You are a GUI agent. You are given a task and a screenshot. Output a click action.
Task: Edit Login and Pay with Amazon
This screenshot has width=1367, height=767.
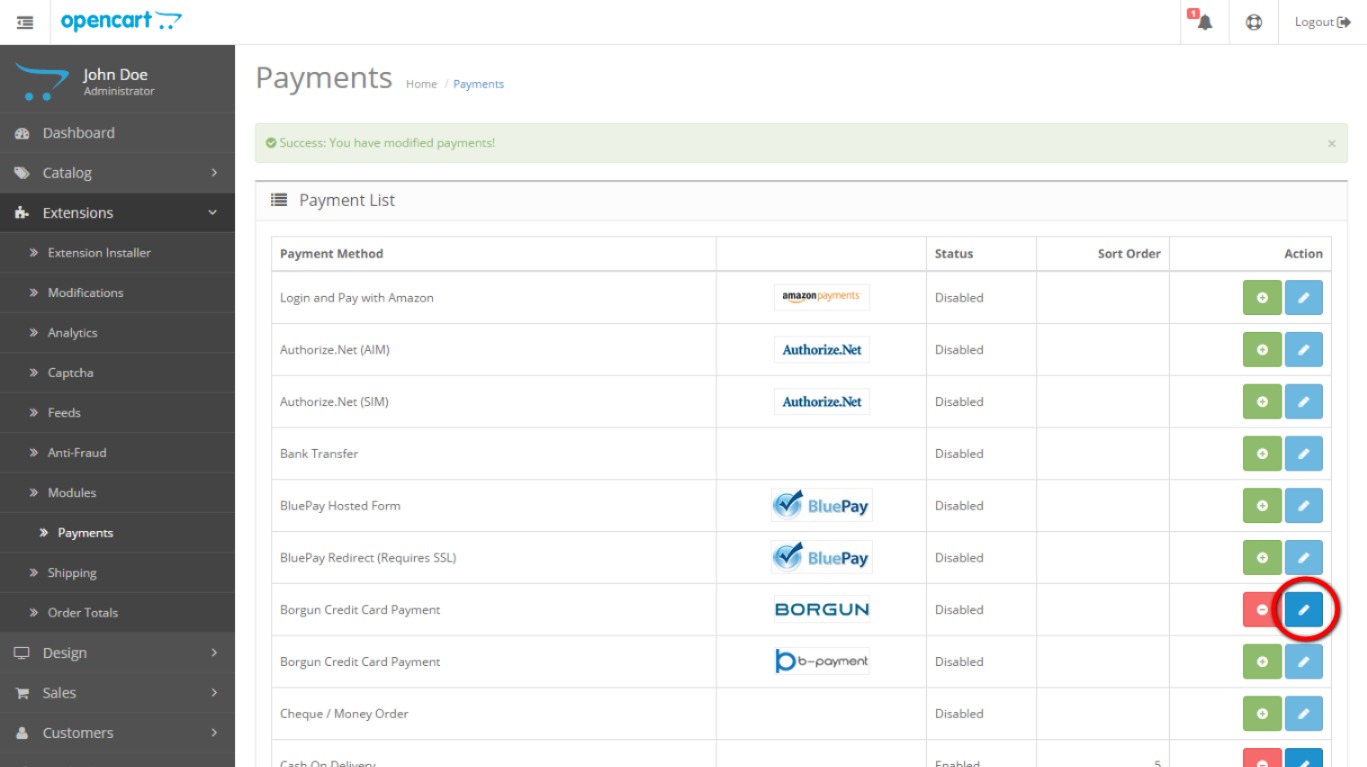point(1303,298)
